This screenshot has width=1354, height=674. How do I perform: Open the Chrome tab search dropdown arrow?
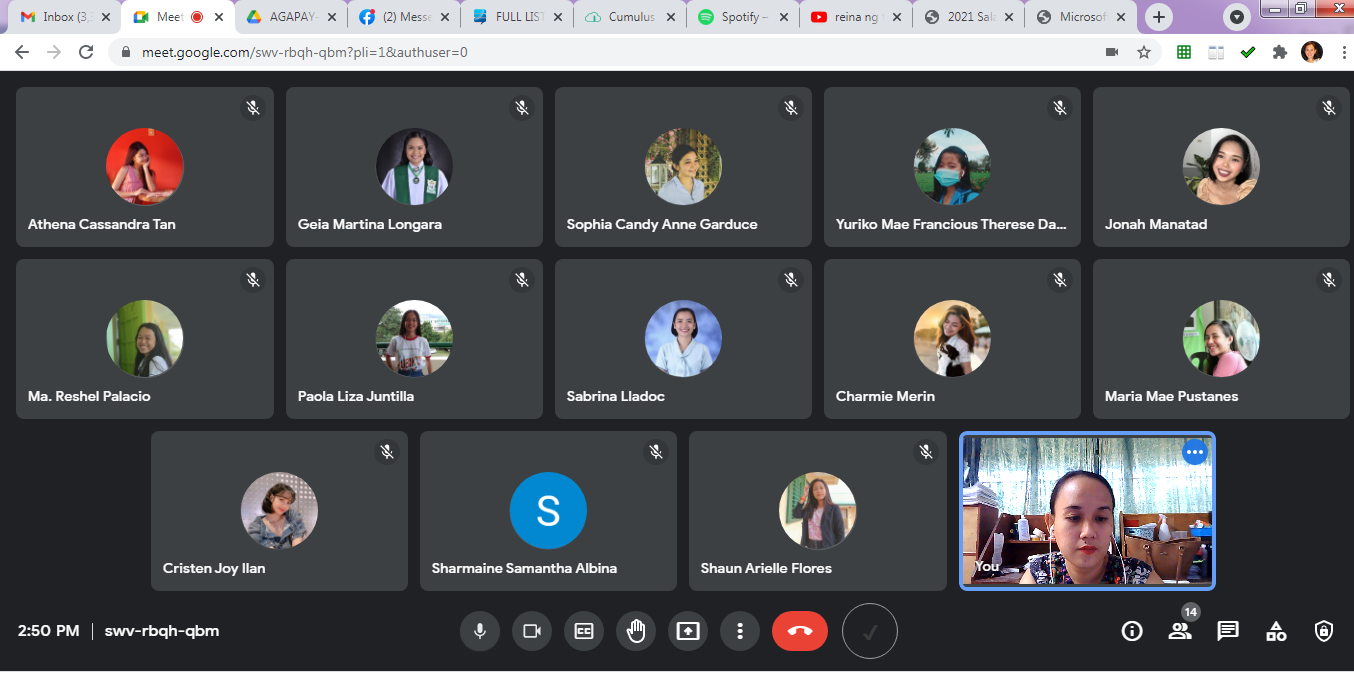click(x=1238, y=17)
